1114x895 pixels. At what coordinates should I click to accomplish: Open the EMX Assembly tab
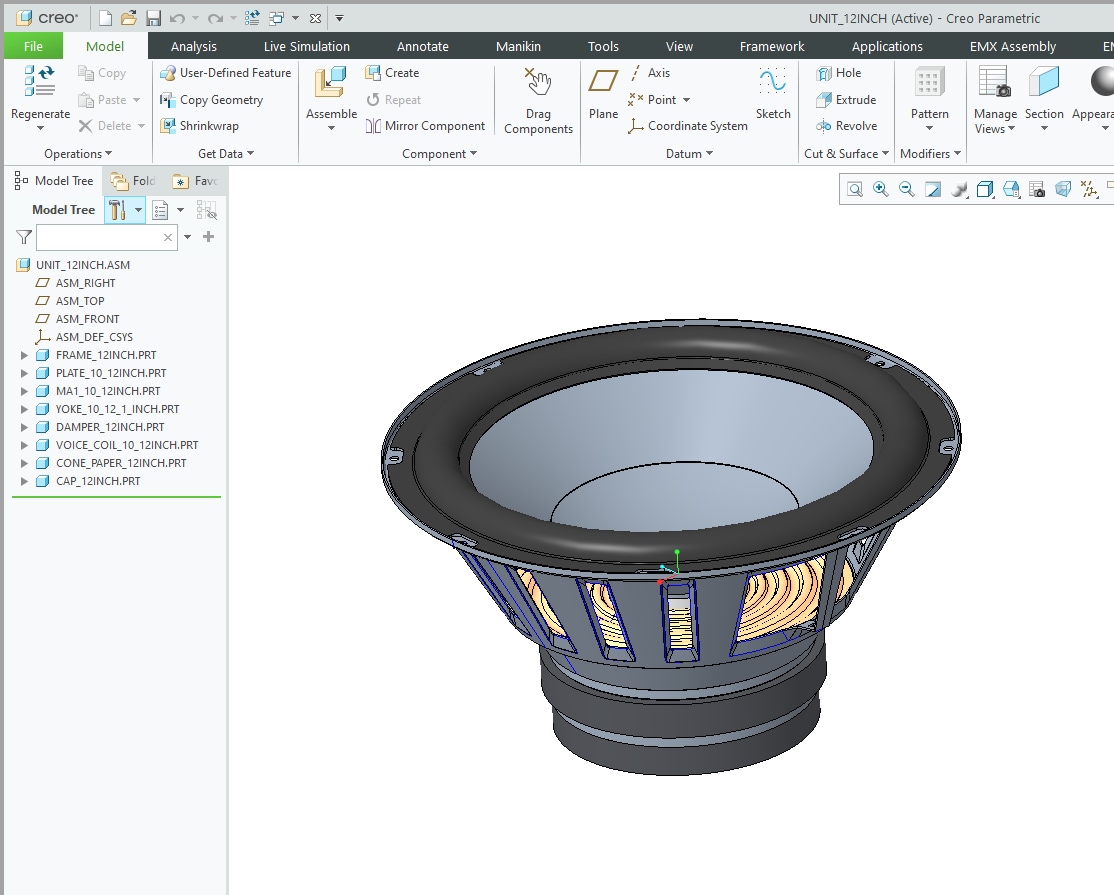pos(1012,46)
